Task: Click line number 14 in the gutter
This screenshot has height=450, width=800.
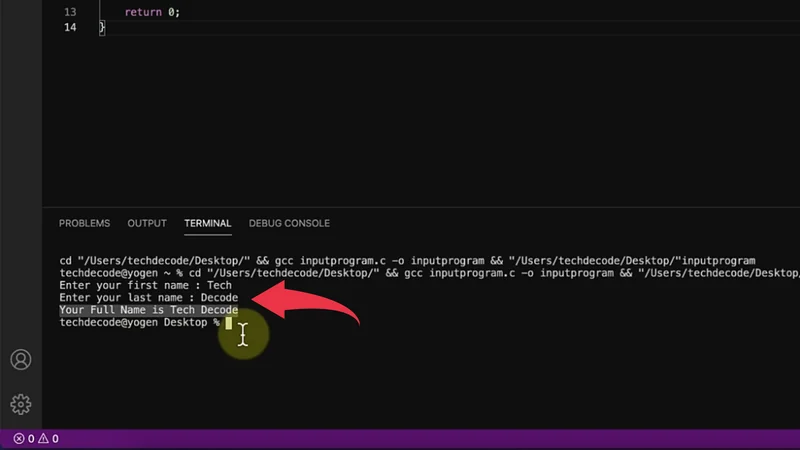Action: point(69,27)
